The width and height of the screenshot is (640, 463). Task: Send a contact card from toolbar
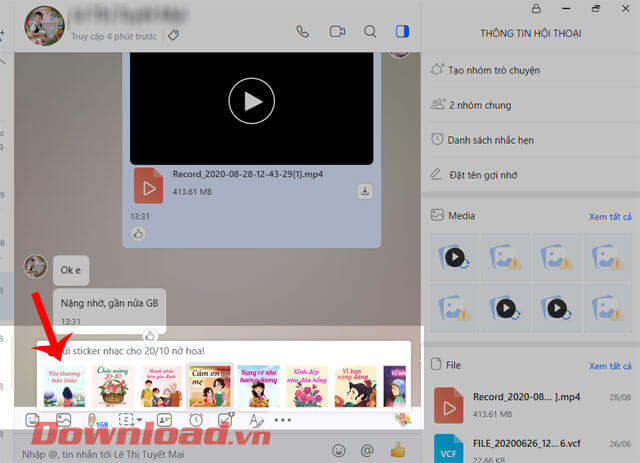[x=164, y=420]
